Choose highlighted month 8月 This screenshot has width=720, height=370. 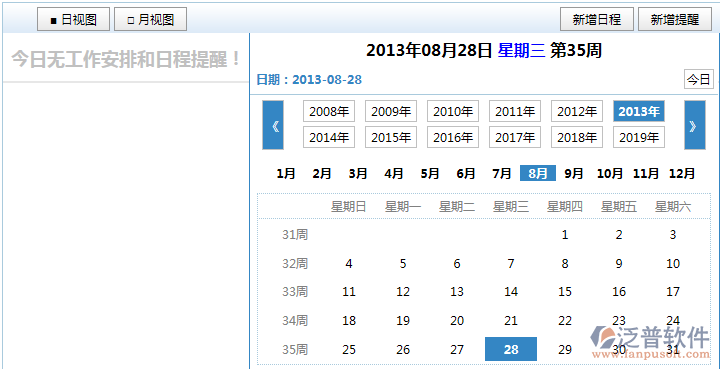pyautogui.click(x=538, y=173)
